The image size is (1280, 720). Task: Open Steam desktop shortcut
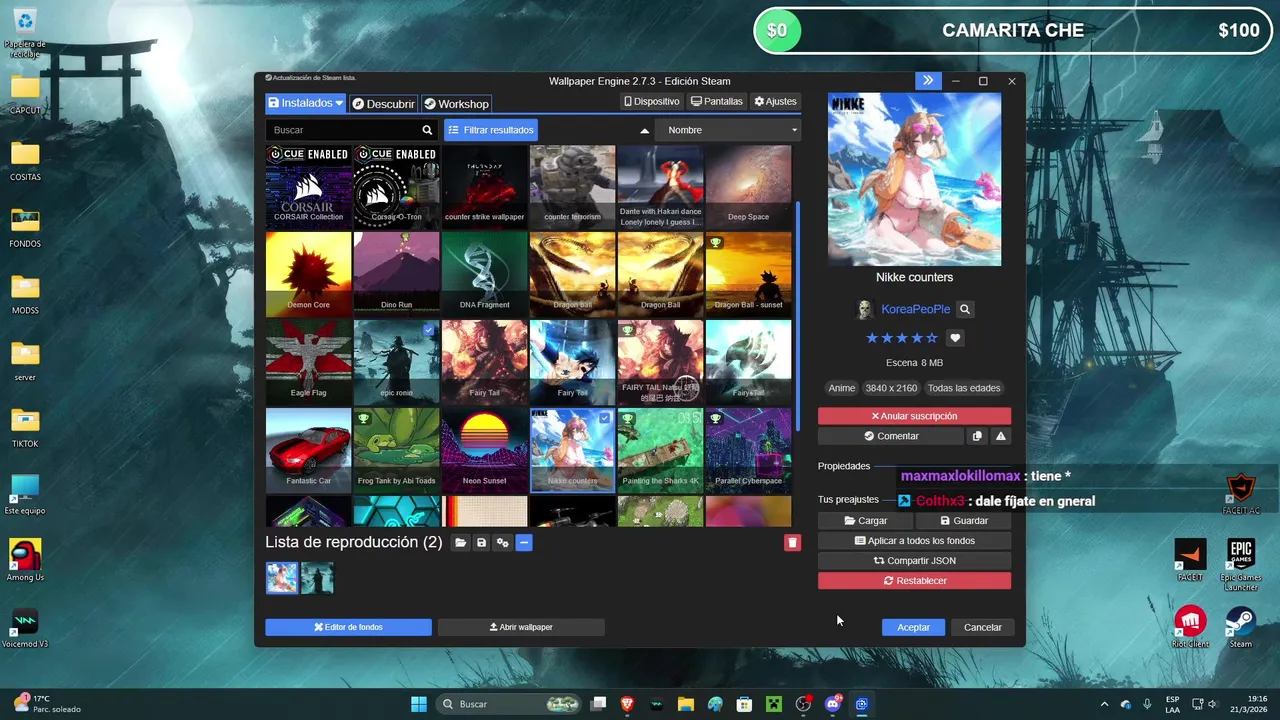pos(1240,626)
